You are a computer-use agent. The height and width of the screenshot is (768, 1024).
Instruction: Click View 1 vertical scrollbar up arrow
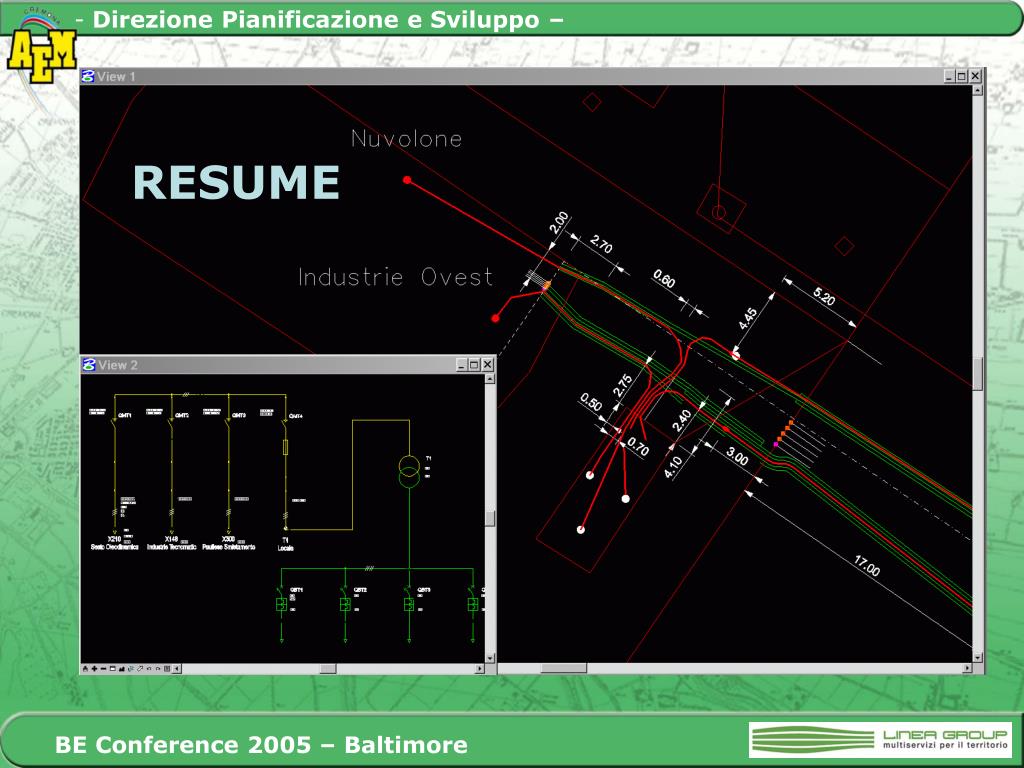(978, 90)
